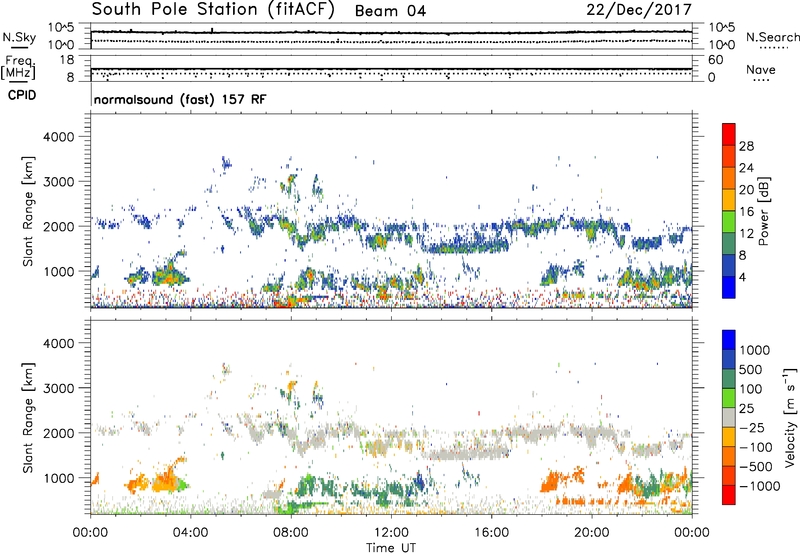Click the '18' frequency axis value

pyautogui.click(x=67, y=60)
